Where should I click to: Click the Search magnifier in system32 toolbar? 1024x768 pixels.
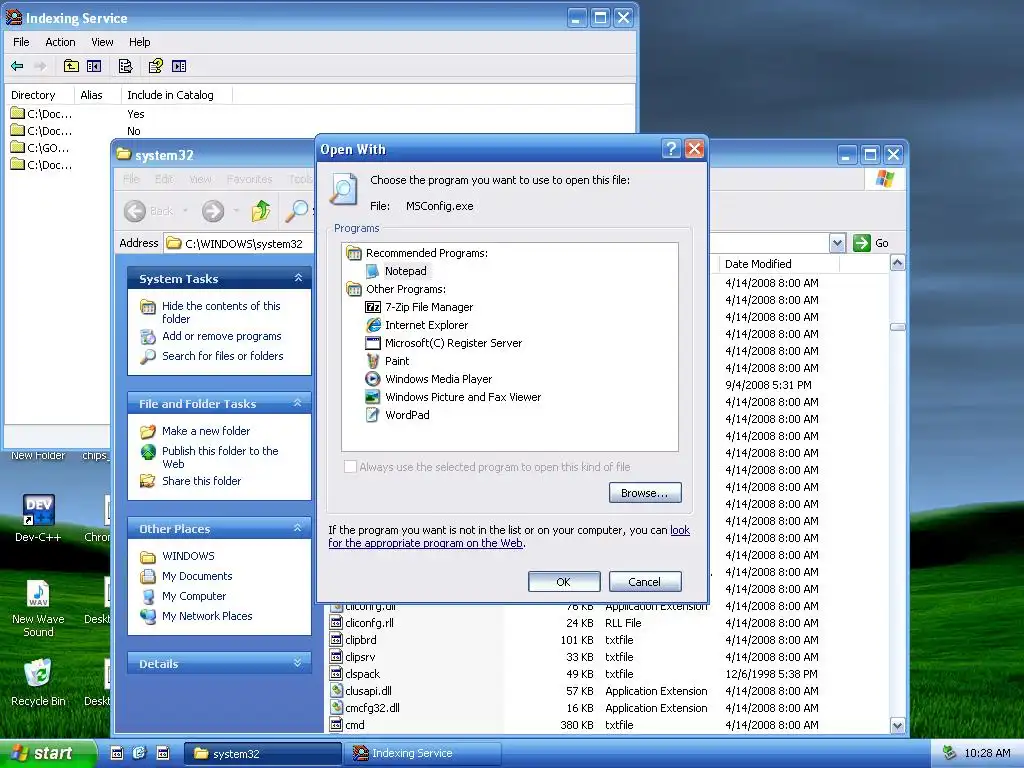coord(297,211)
